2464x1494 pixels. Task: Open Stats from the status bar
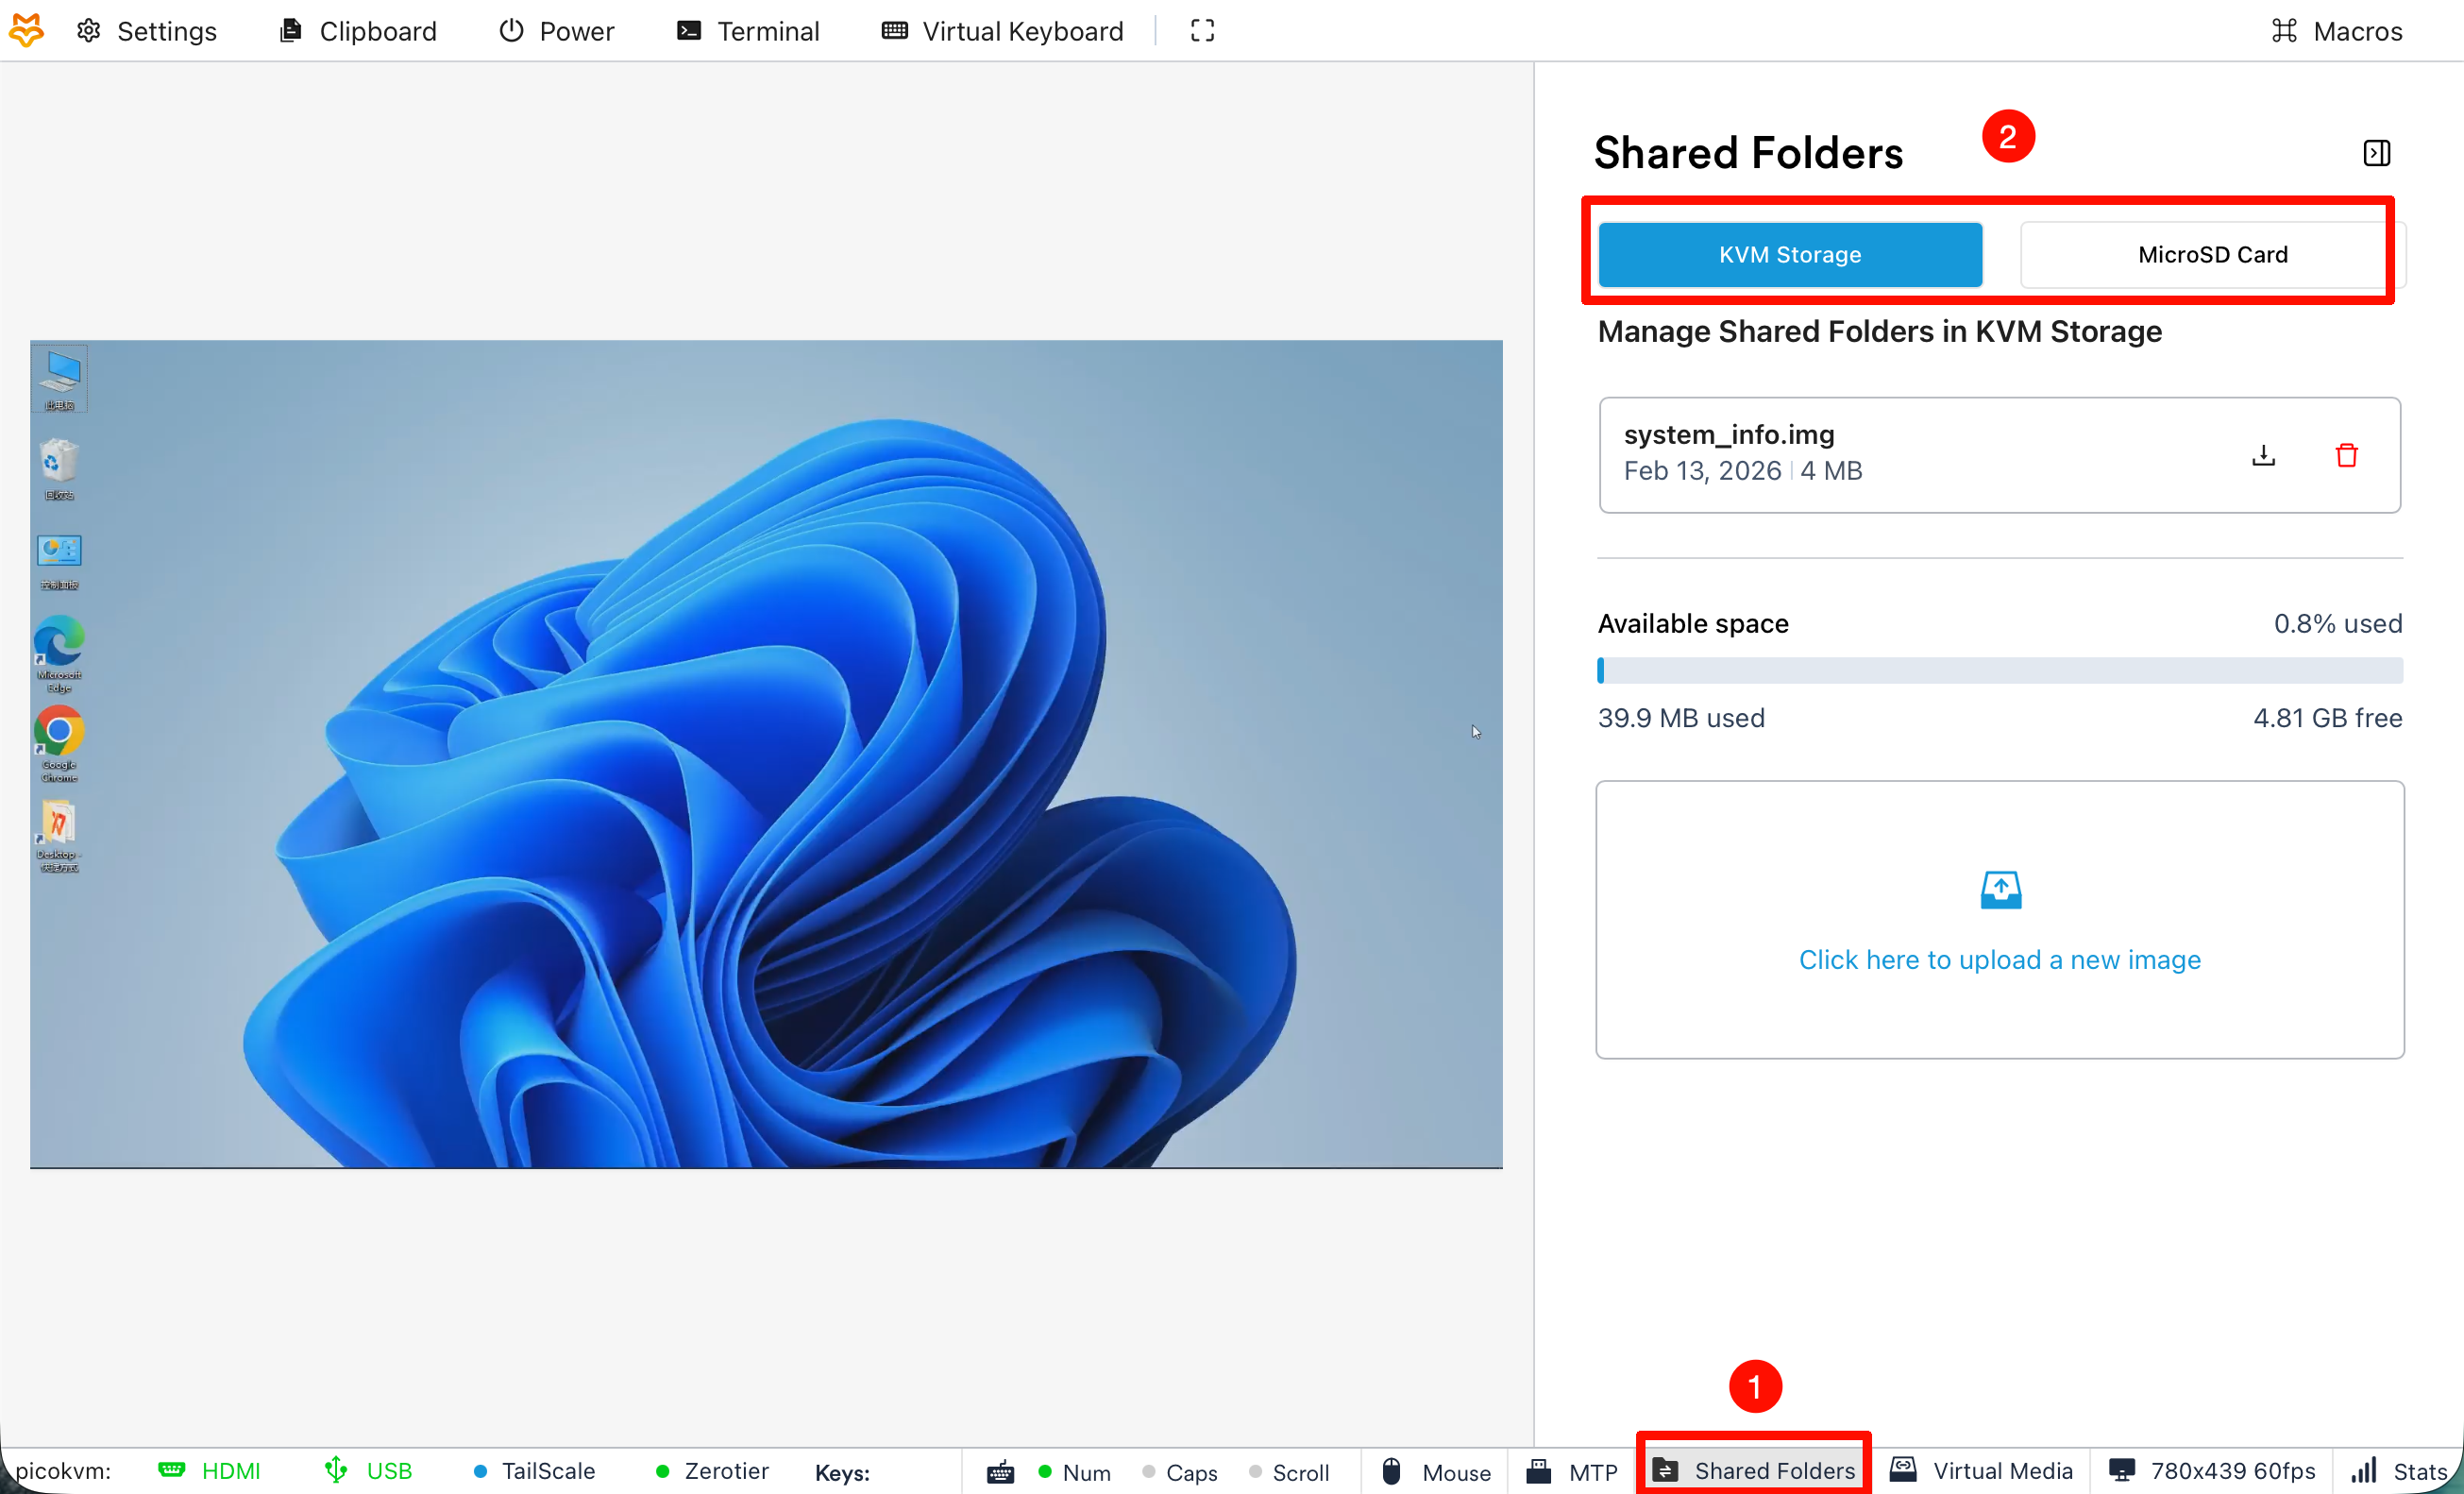2403,1471
